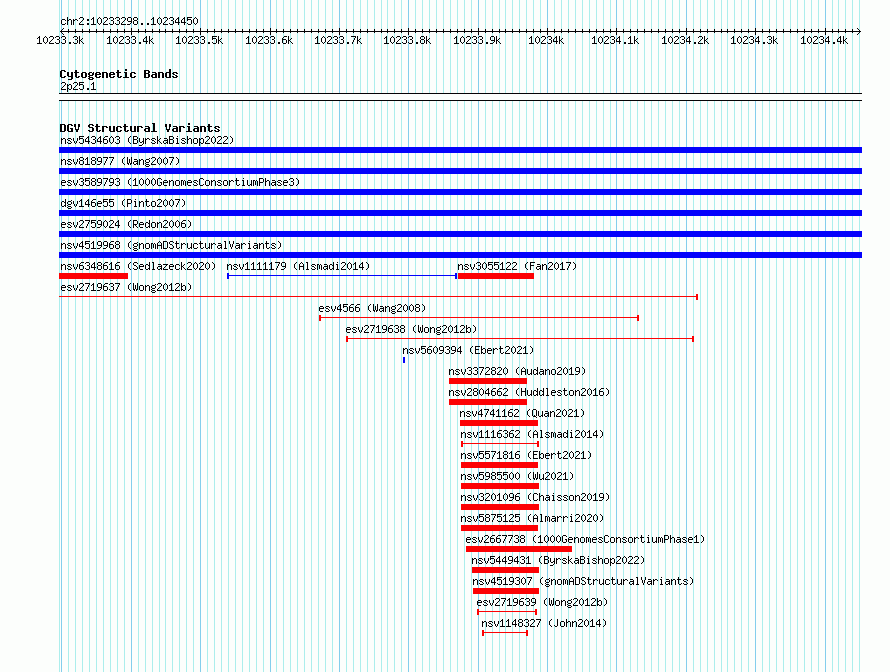Click red bar of esv2667738
Image resolution: width=890 pixels, height=672 pixels.
[x=519, y=549]
